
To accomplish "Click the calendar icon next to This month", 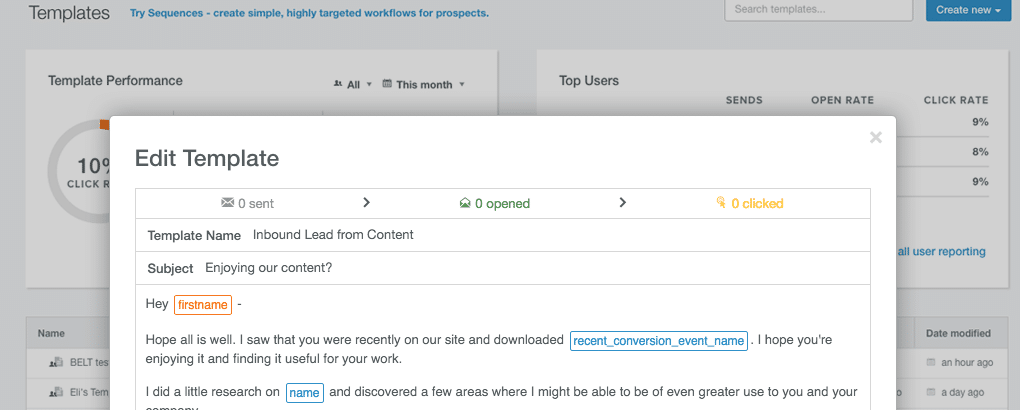I will (x=387, y=84).
